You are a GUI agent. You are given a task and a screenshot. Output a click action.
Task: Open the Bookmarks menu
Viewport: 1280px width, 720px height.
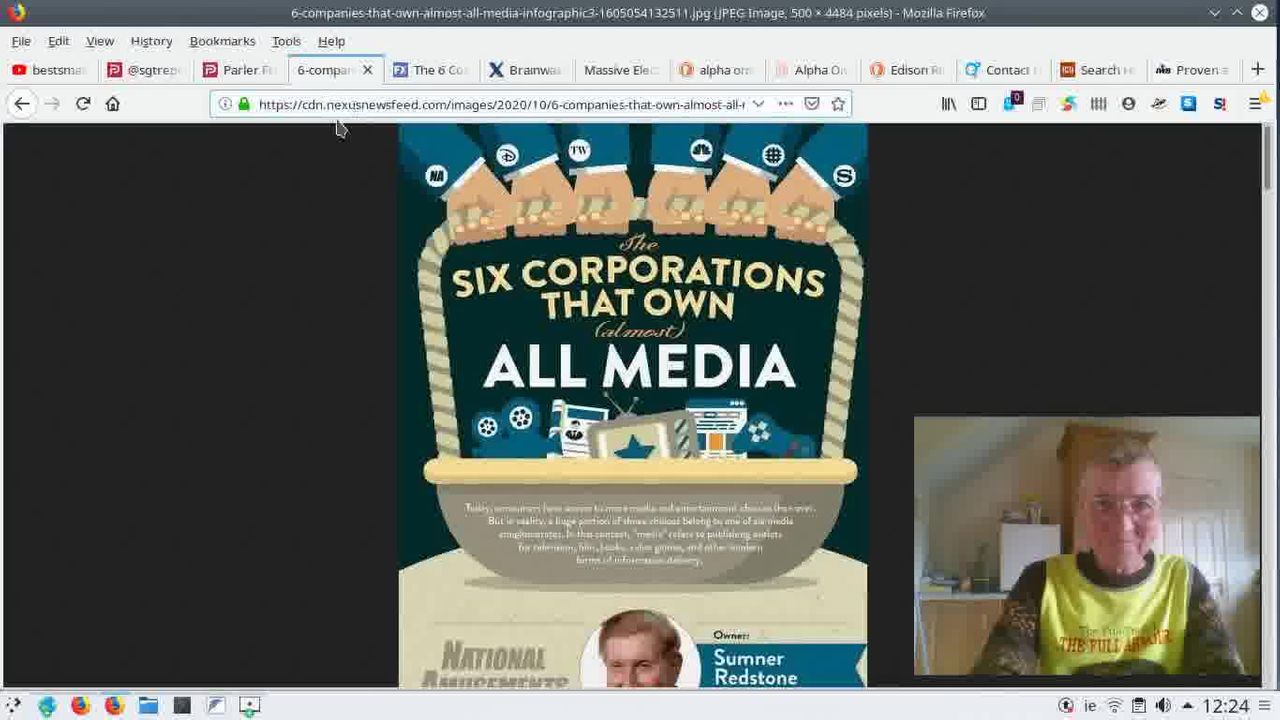tap(222, 41)
